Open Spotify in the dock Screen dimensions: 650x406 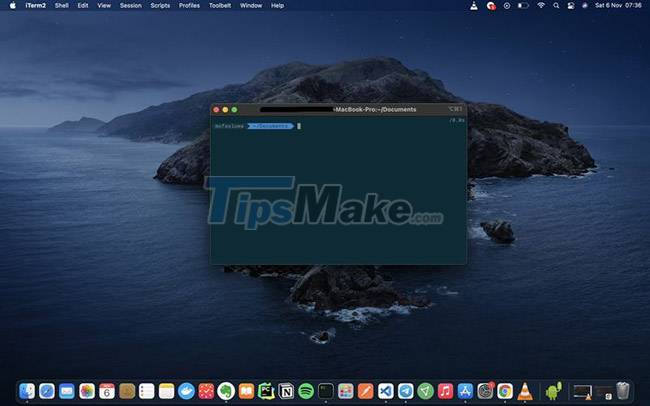(306, 391)
